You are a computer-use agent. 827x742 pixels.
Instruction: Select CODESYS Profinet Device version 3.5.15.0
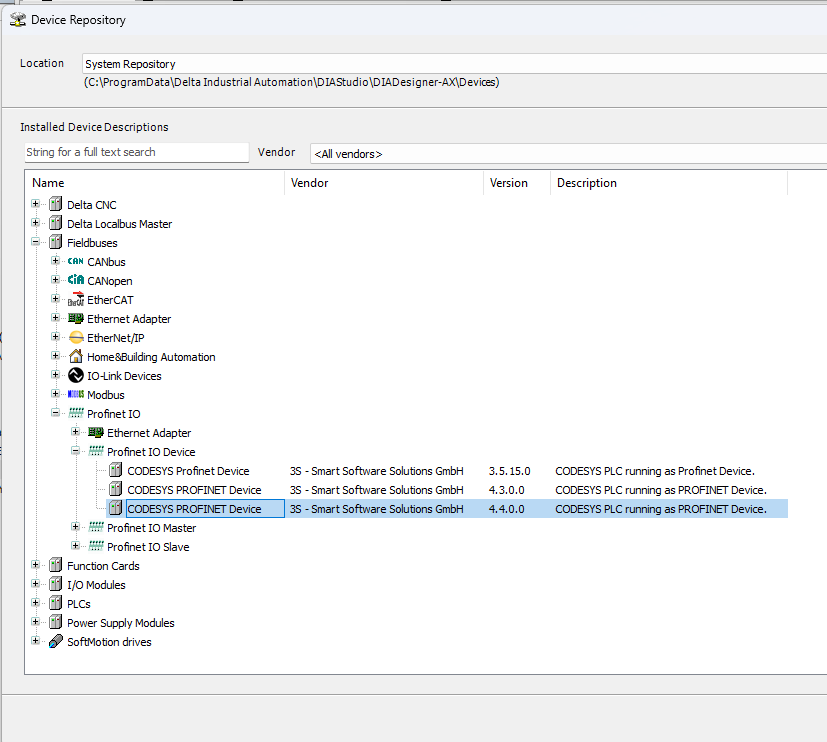(x=188, y=471)
